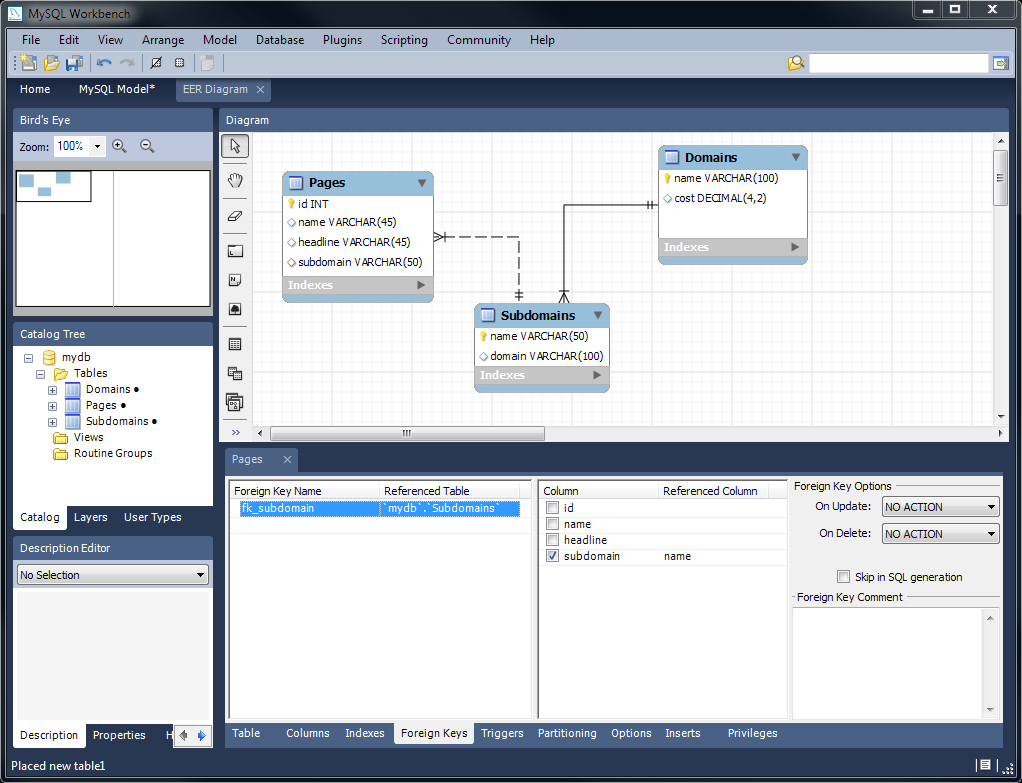The image size is (1022, 783).
Task: Click the Domains table header icon
Action: (x=672, y=157)
